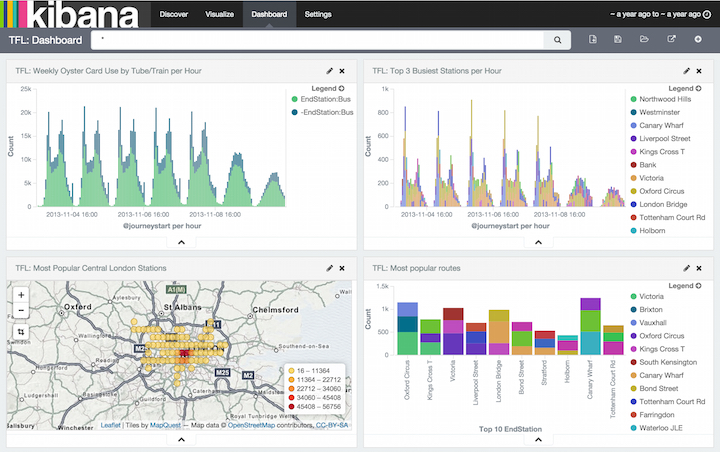Click the Save Dashboard icon
The width and height of the screenshot is (720, 452).
tap(619, 40)
